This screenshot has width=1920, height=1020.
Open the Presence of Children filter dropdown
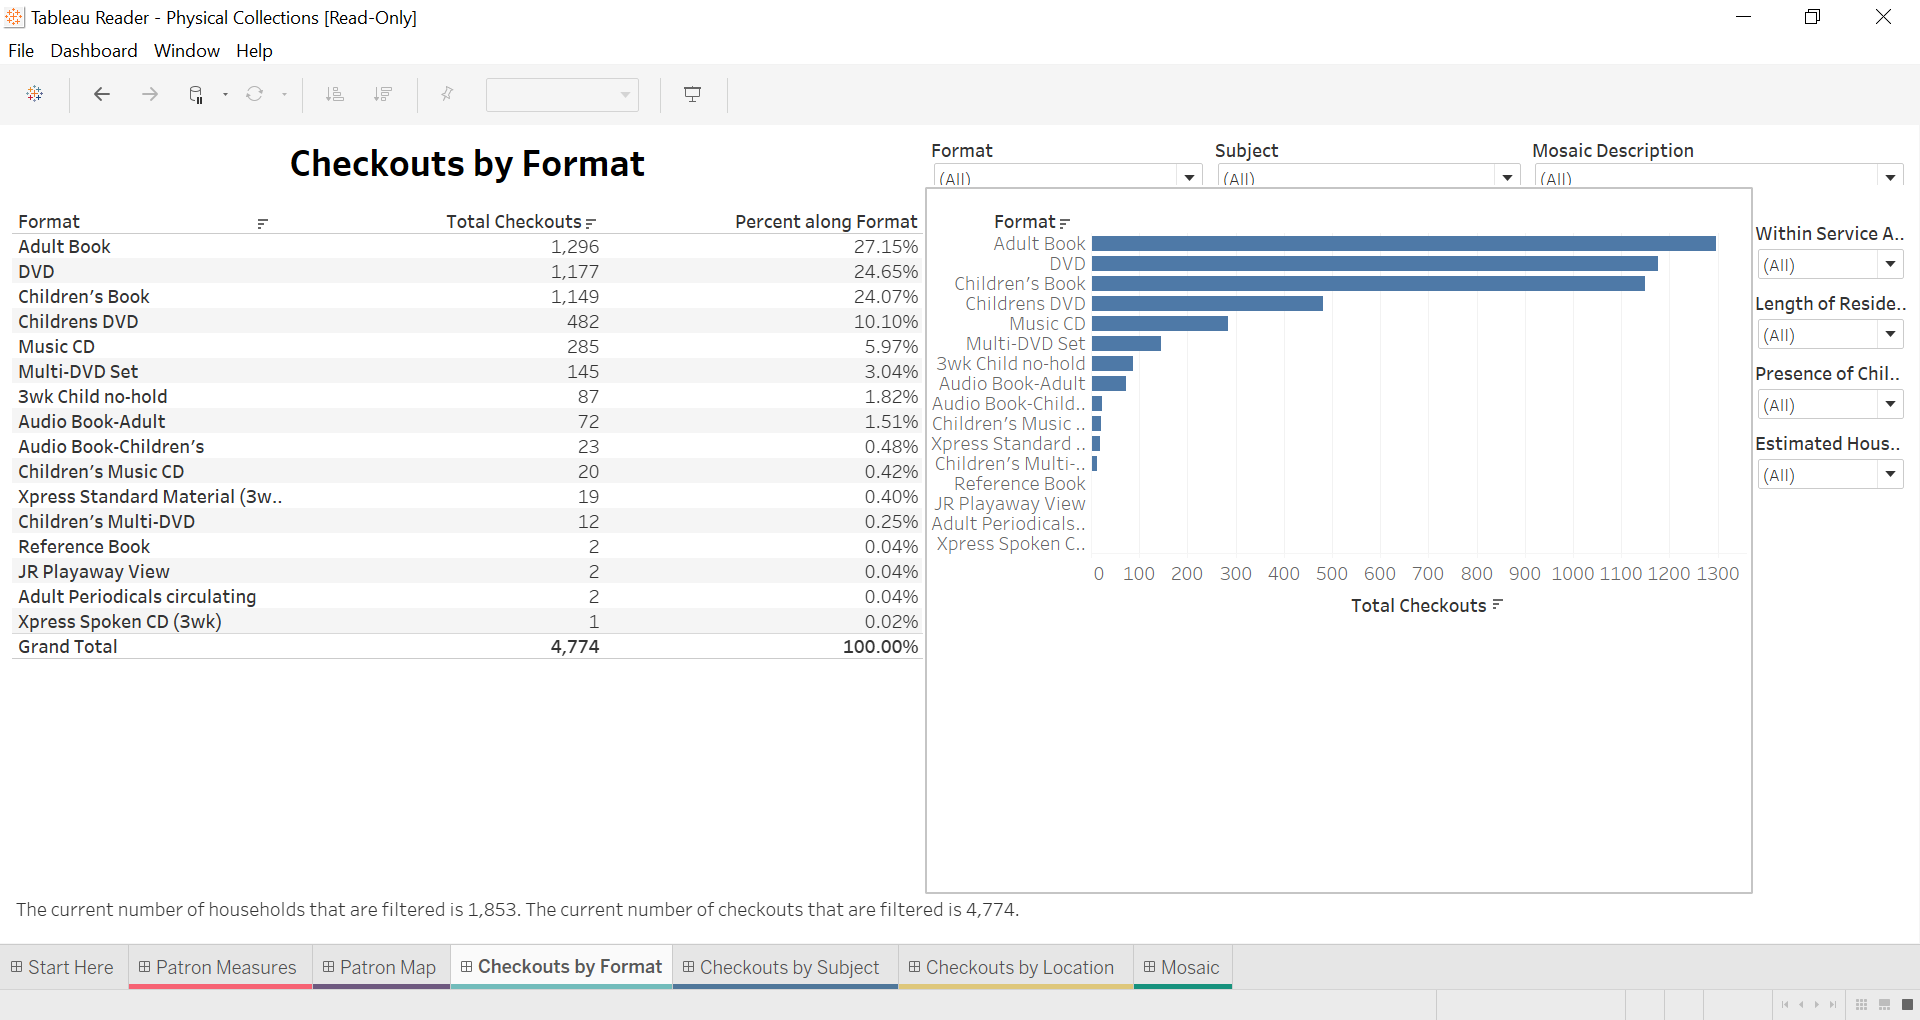tap(1890, 405)
